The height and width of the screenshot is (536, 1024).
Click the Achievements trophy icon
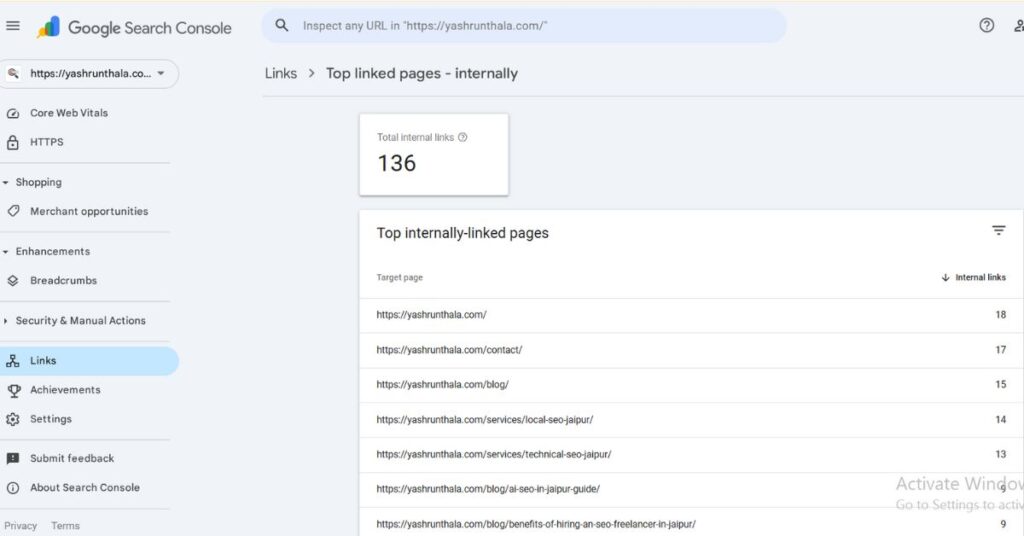(12, 390)
